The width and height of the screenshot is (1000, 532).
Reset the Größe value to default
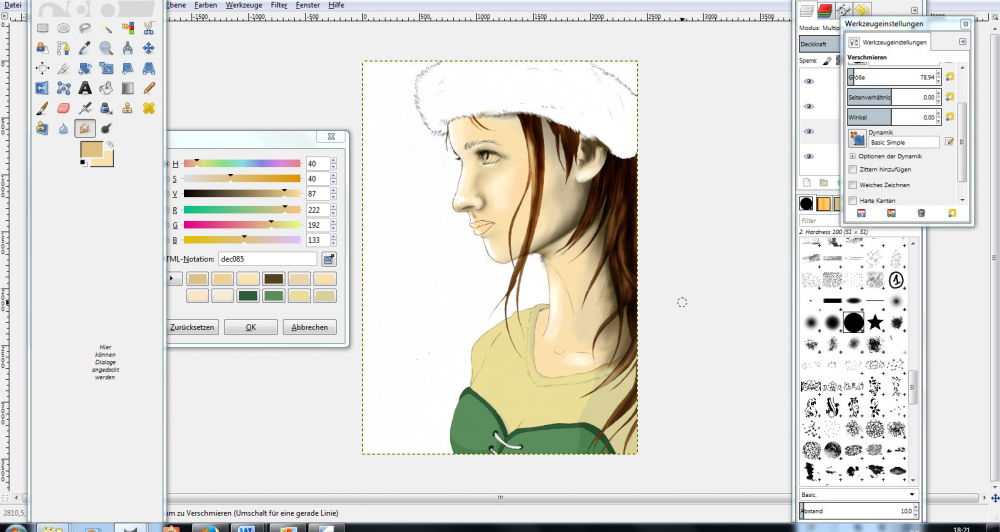pos(950,77)
